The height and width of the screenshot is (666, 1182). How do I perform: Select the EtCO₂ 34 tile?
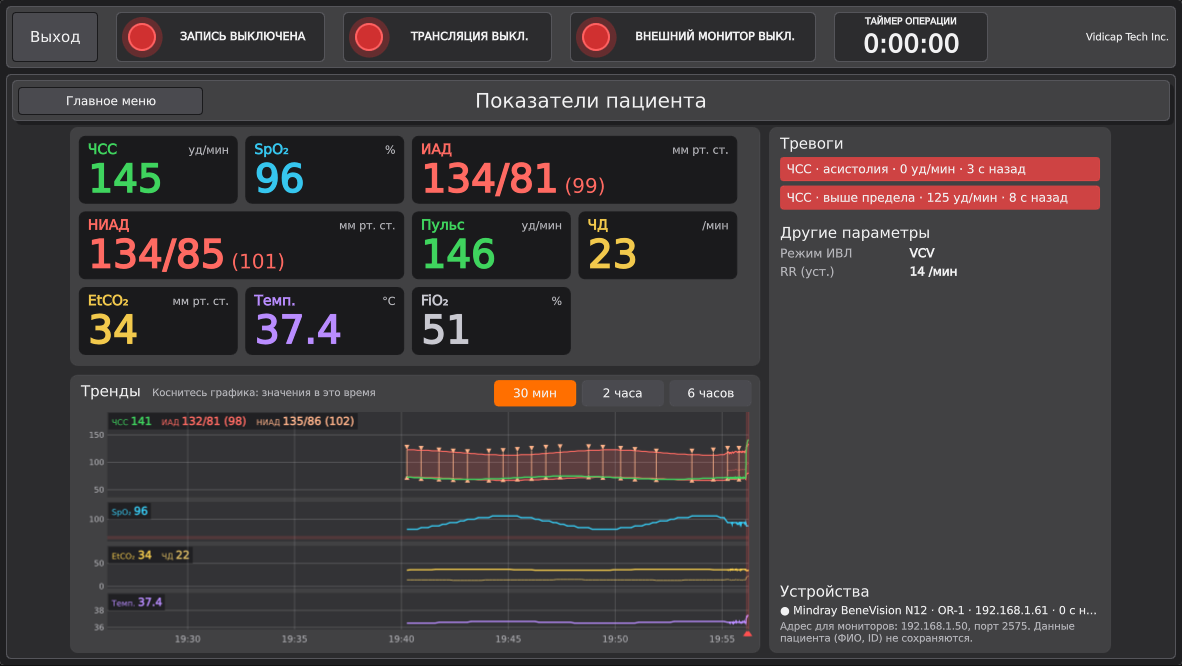[x=158, y=321]
